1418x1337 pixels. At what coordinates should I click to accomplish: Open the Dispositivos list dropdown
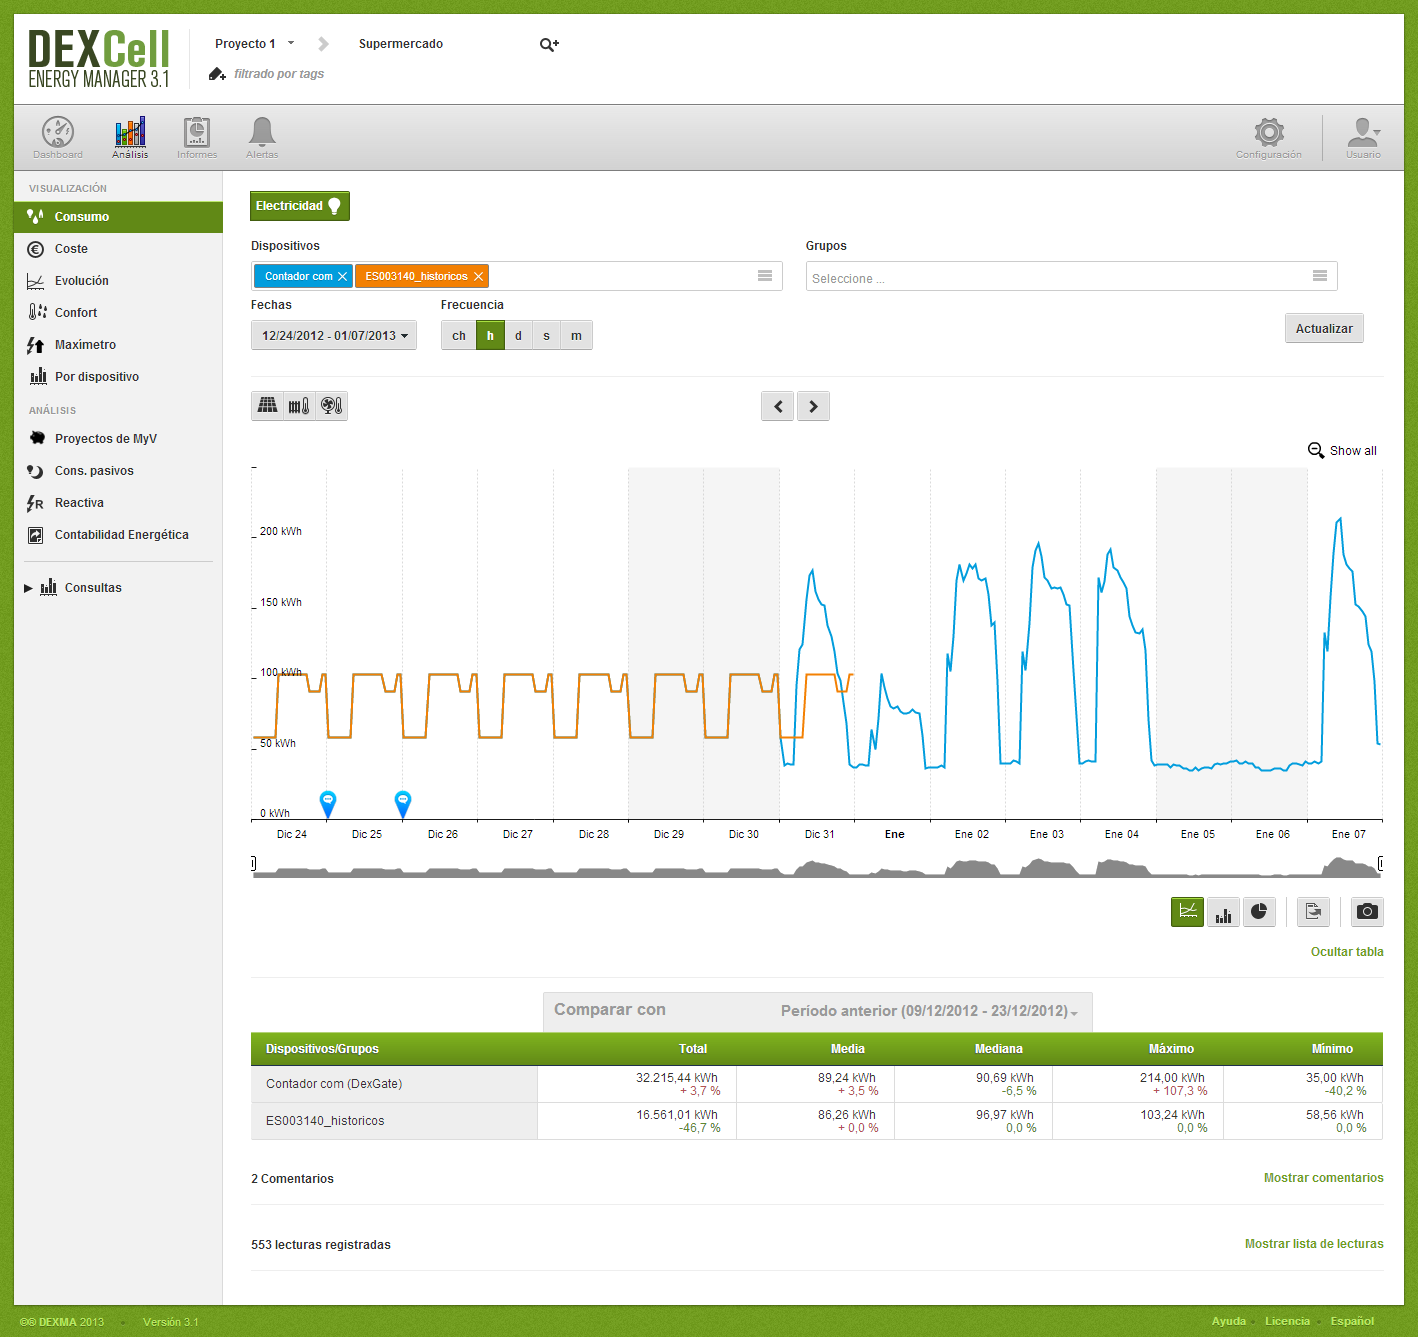[765, 276]
